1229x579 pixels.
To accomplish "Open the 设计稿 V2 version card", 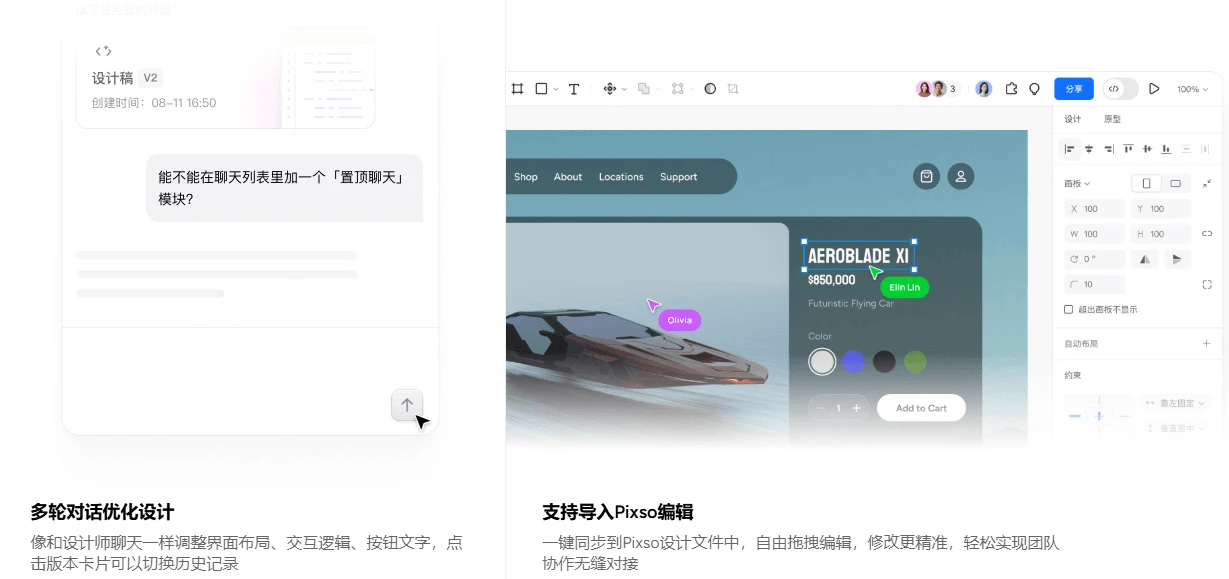I will pyautogui.click(x=226, y=81).
